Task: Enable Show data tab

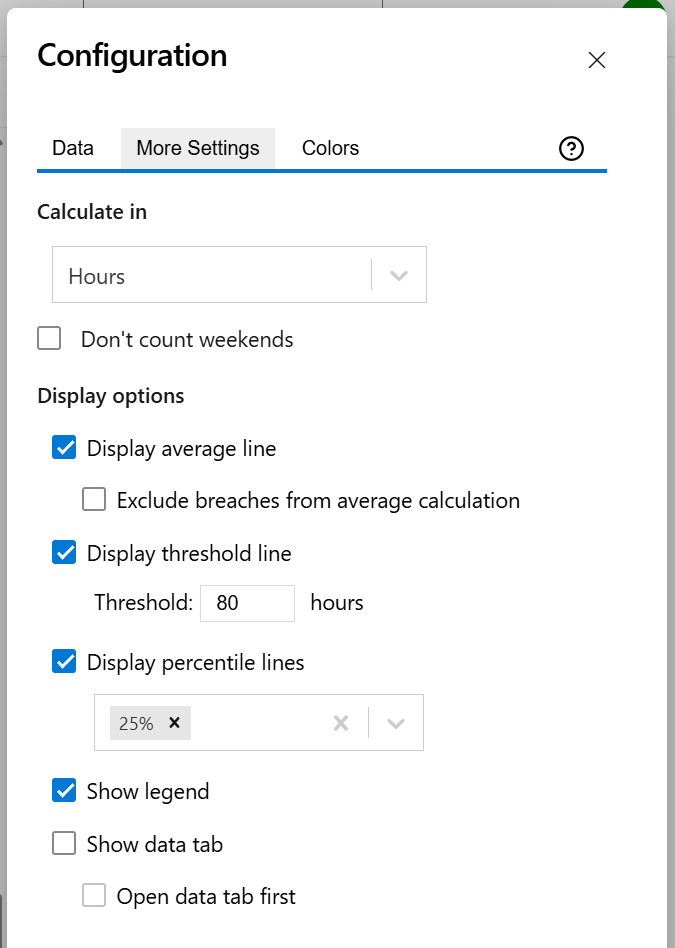Action: [x=64, y=843]
